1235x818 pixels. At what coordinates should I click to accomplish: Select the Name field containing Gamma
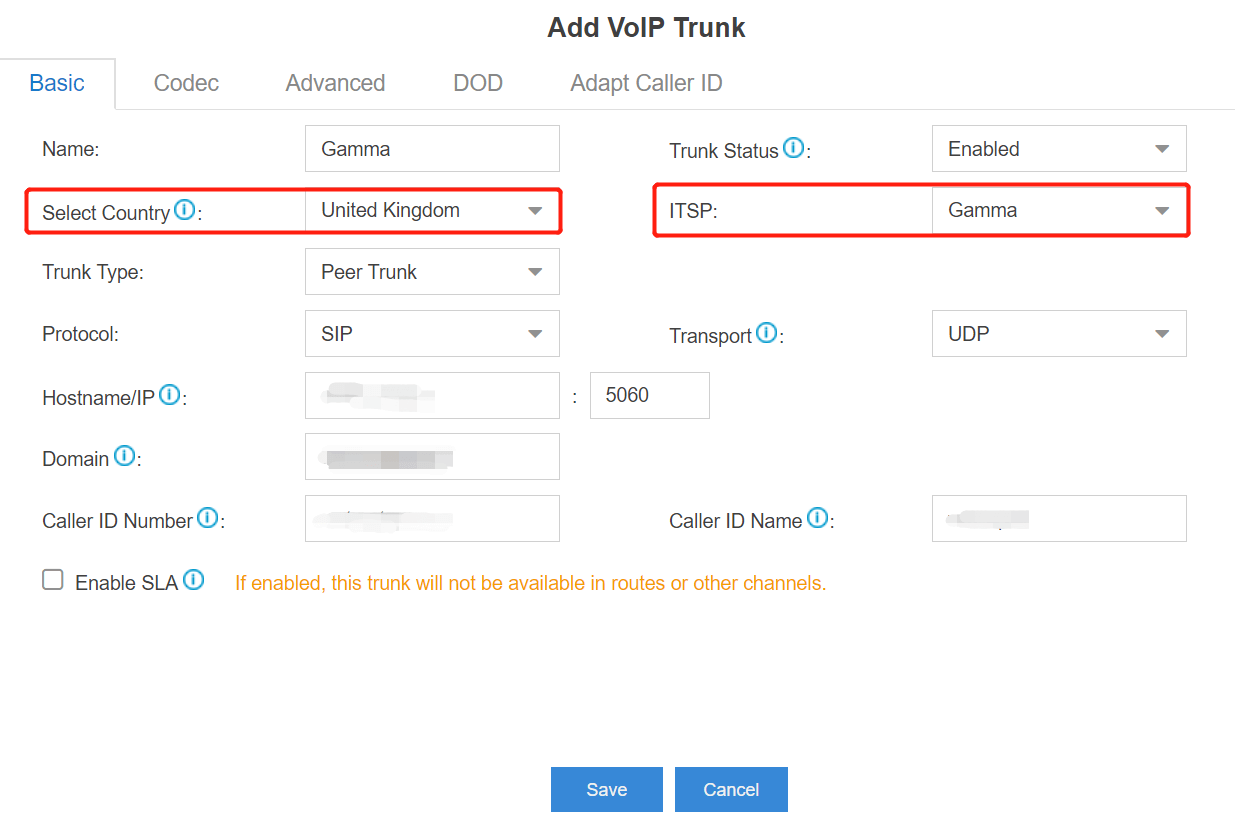point(432,148)
